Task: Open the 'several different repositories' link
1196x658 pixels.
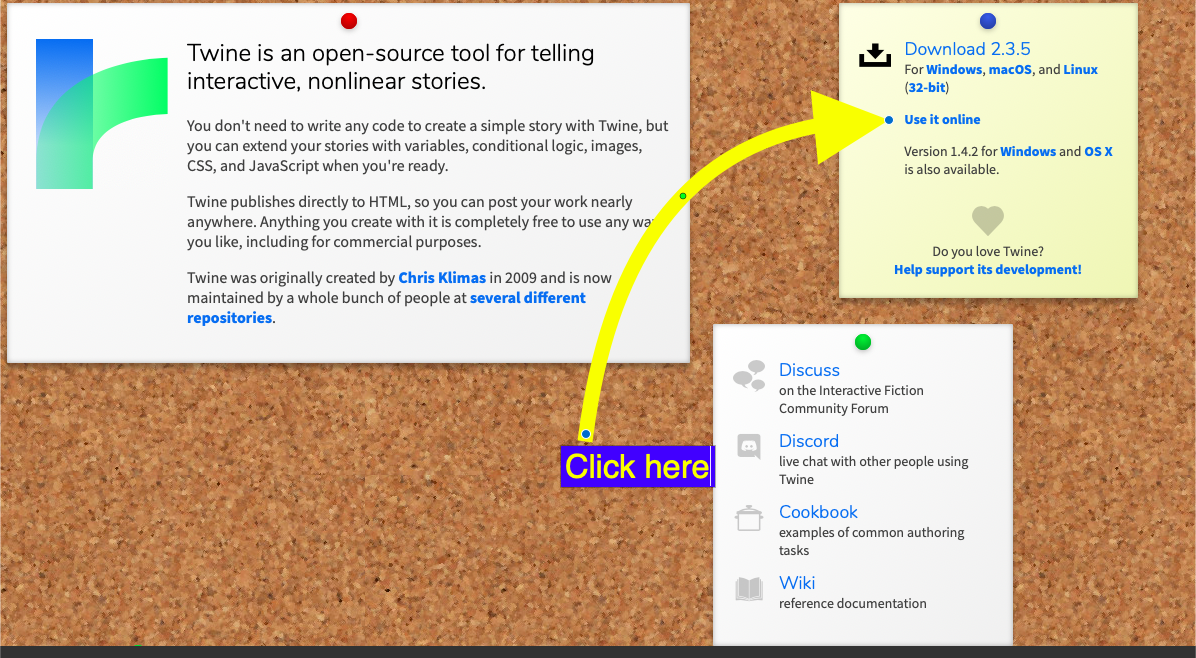Action: coord(386,308)
